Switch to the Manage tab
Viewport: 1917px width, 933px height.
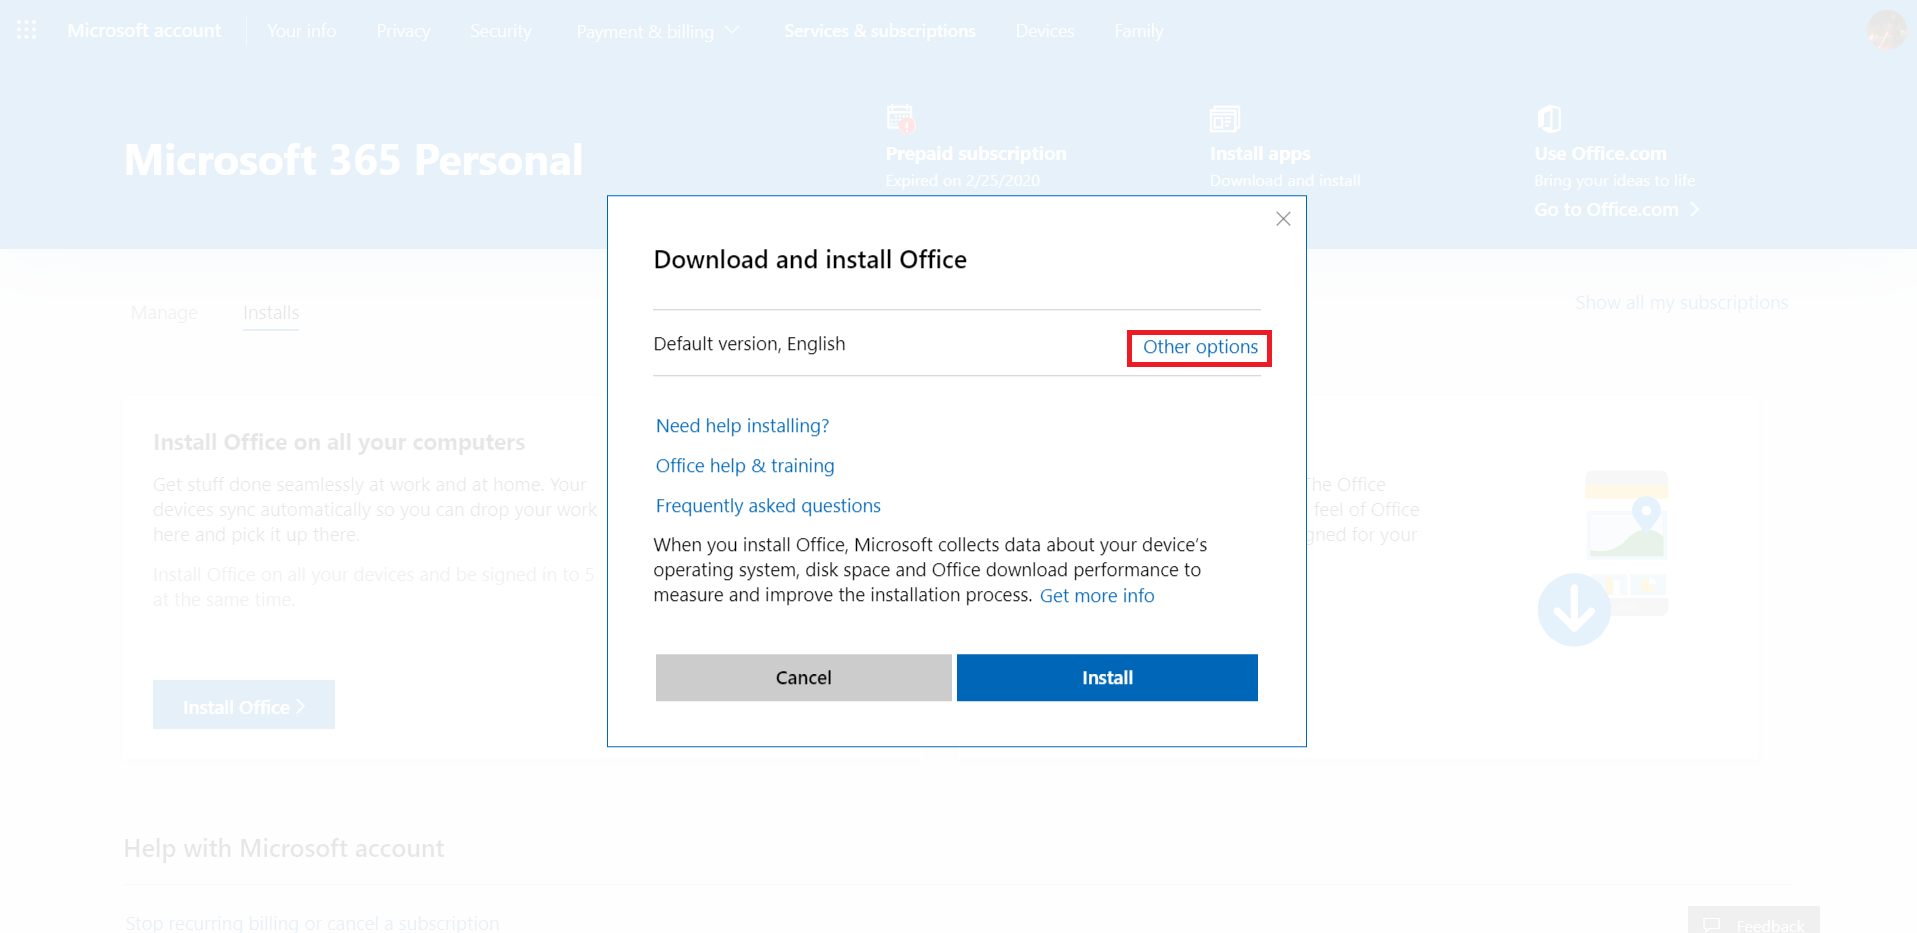[x=164, y=313]
